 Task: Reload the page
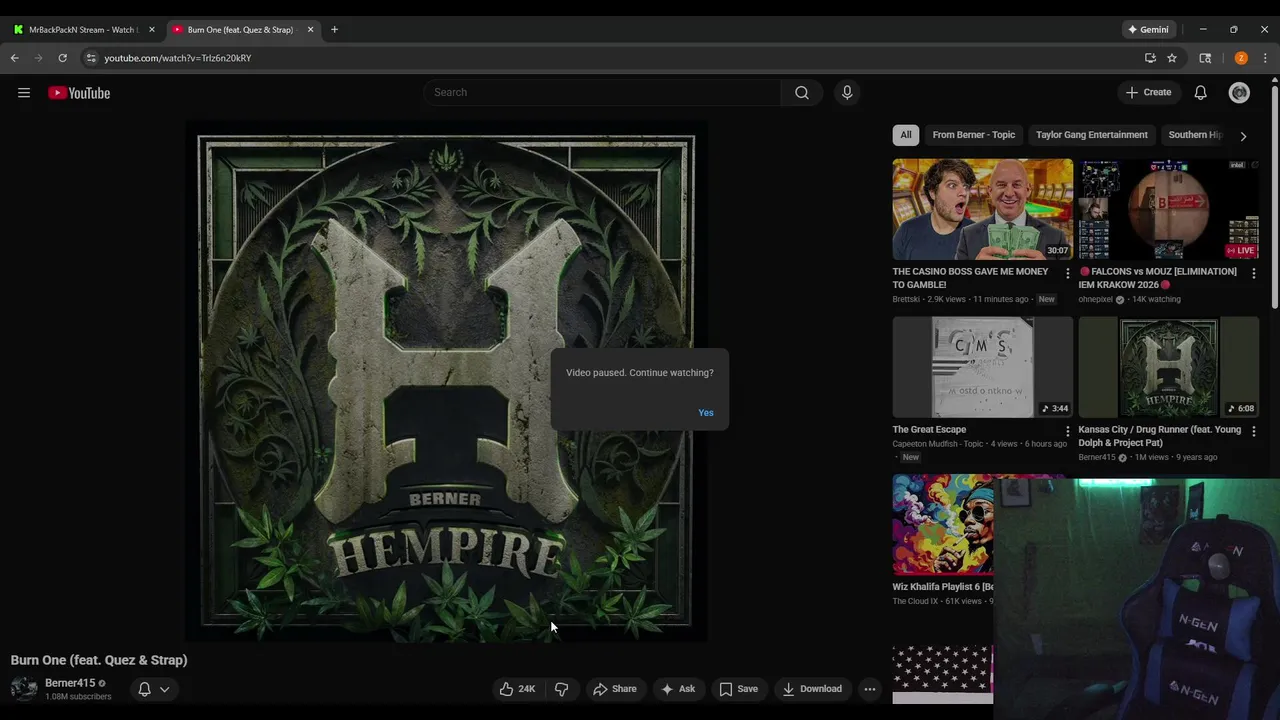click(x=62, y=58)
